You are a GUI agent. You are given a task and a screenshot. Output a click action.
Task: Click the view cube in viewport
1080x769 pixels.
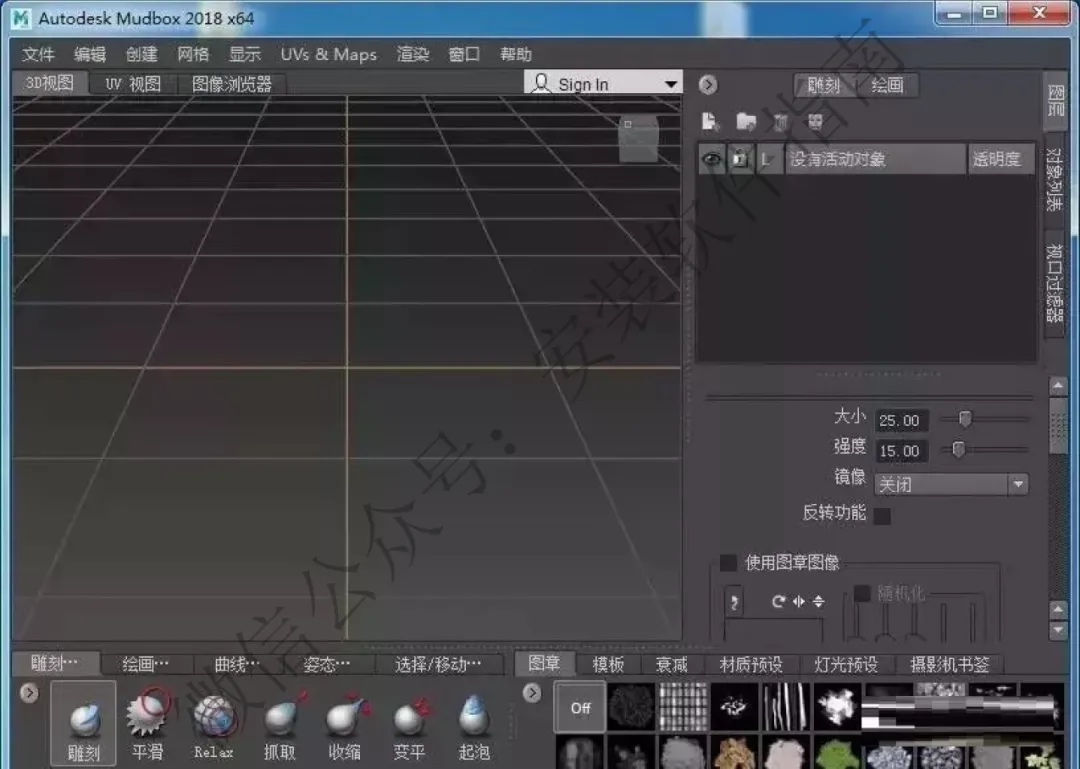click(638, 139)
